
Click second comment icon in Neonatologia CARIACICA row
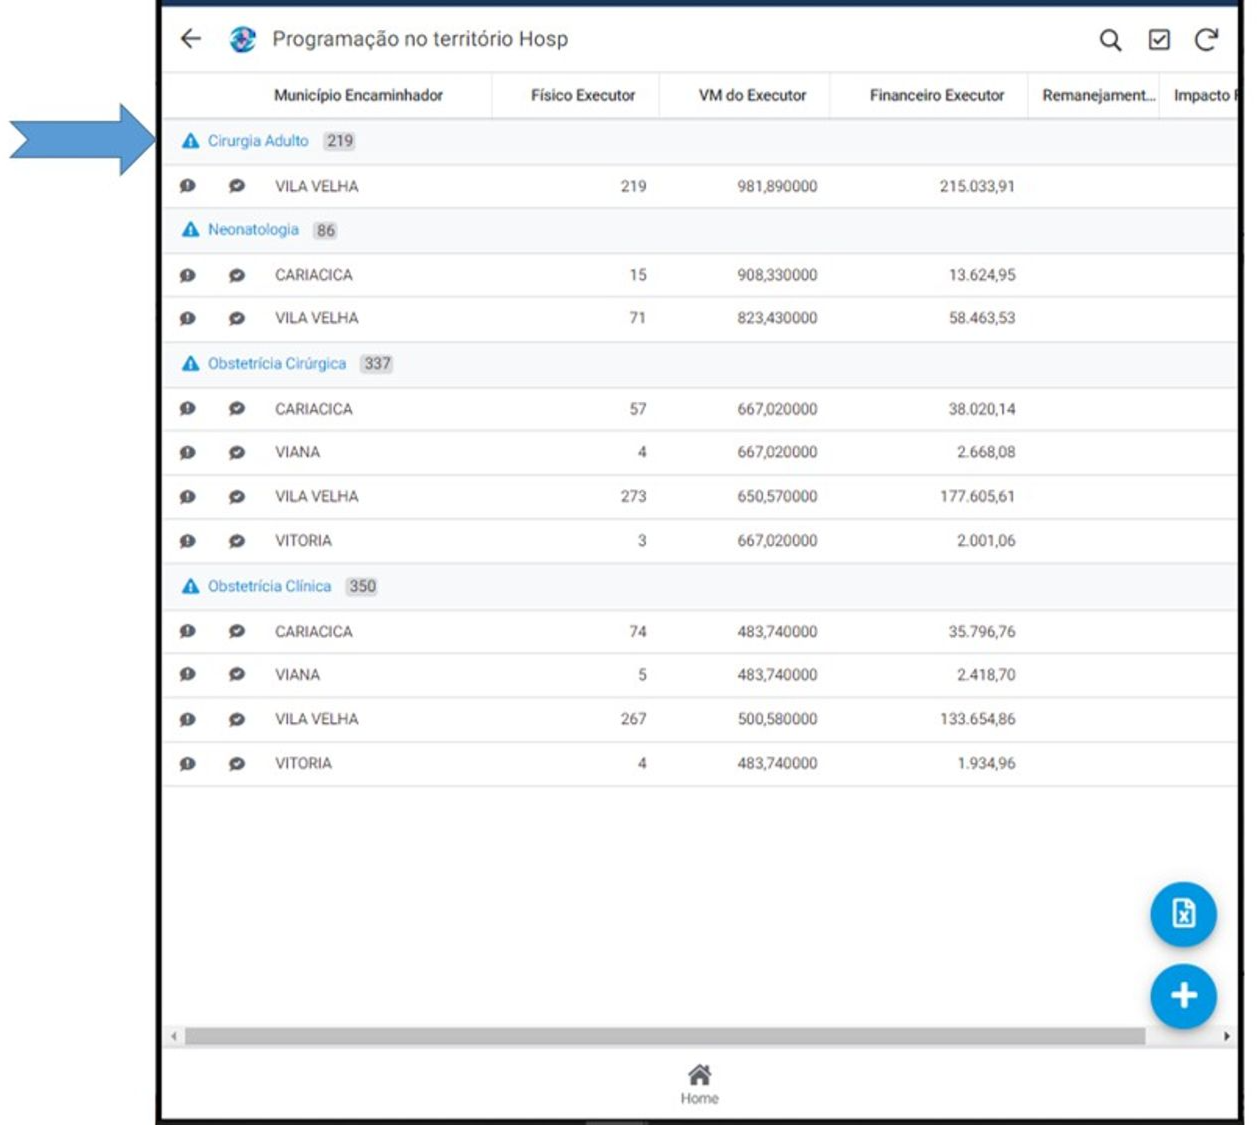click(237, 275)
